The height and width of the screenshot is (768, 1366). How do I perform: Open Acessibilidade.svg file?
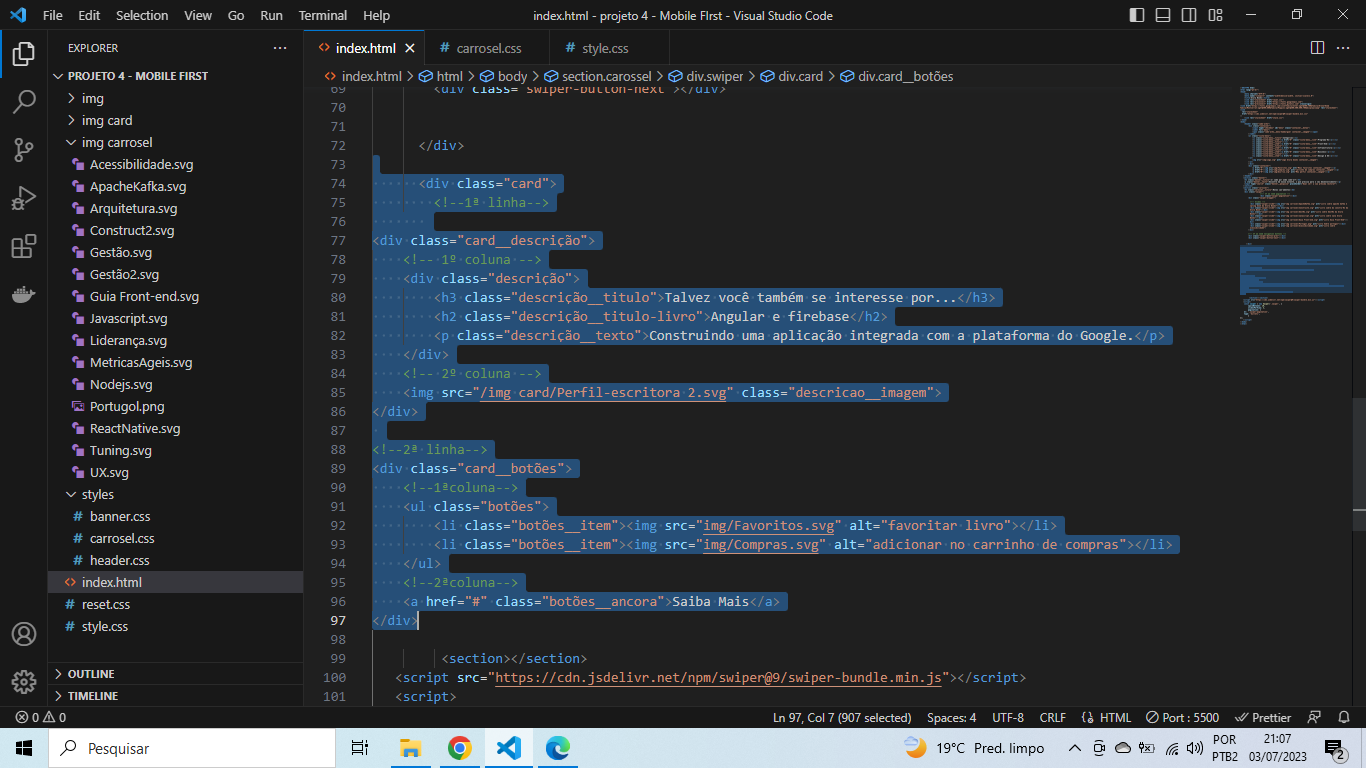pyautogui.click(x=175, y=164)
